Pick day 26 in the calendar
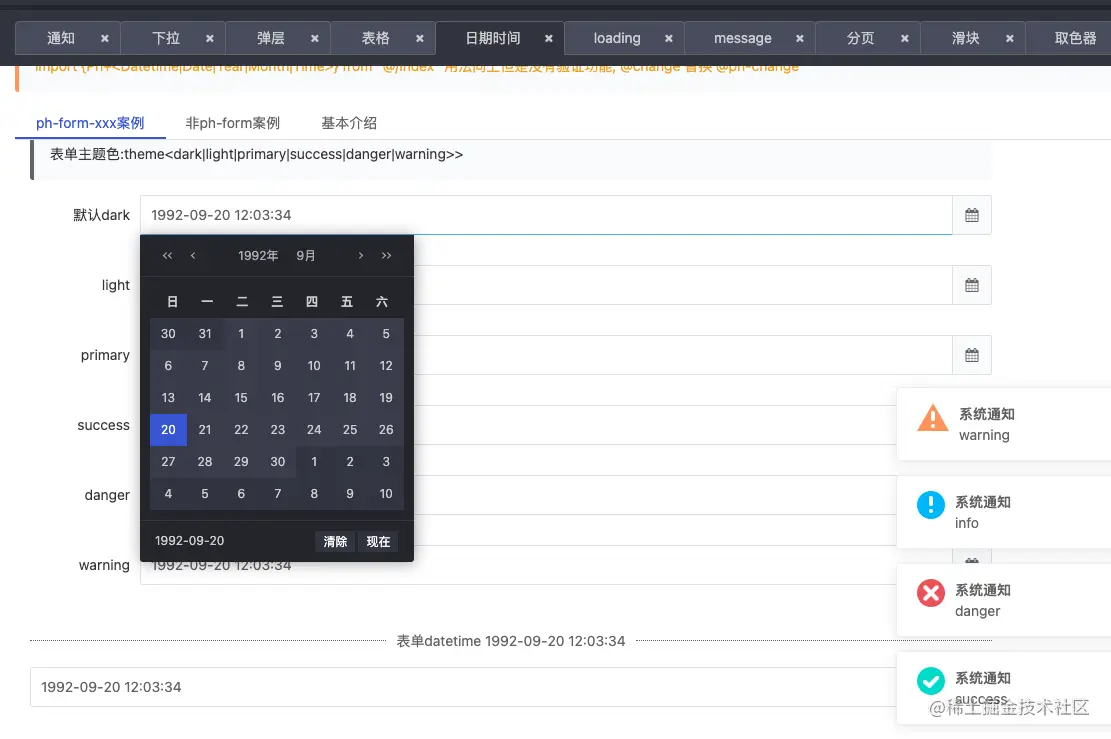 point(386,430)
